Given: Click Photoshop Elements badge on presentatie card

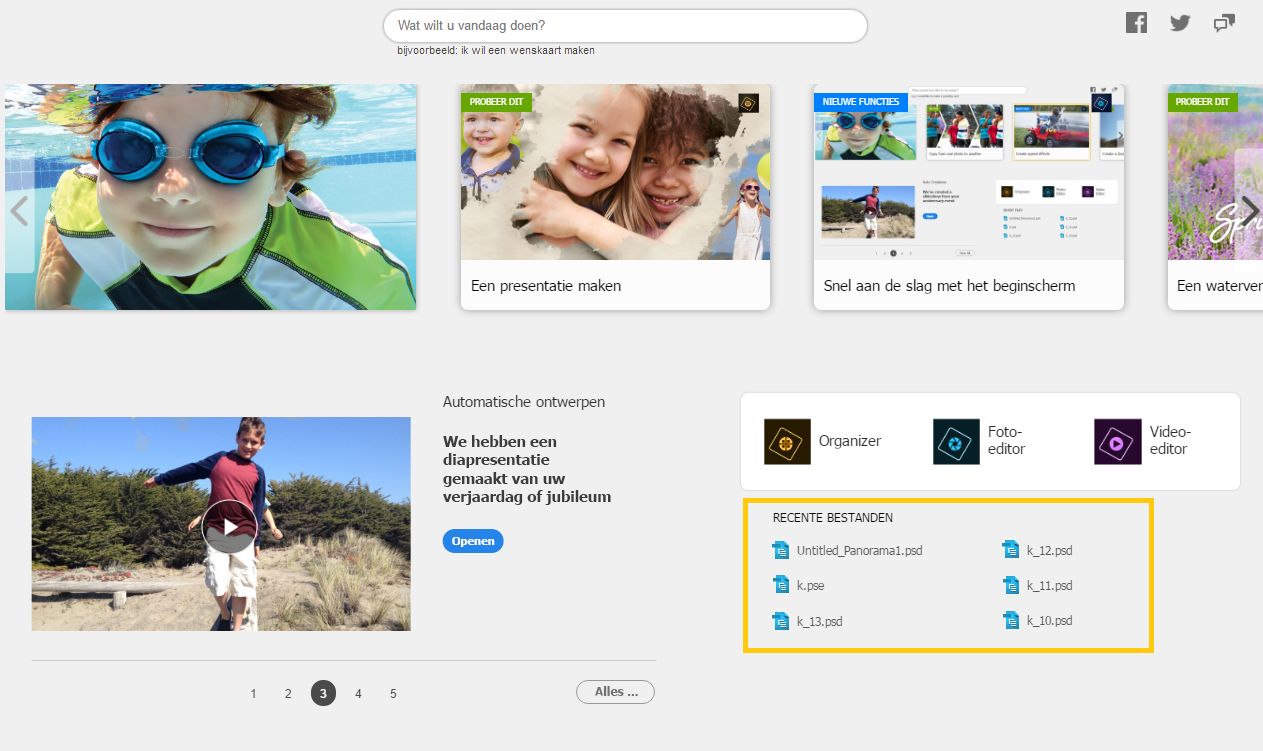Looking at the screenshot, I should 749,103.
